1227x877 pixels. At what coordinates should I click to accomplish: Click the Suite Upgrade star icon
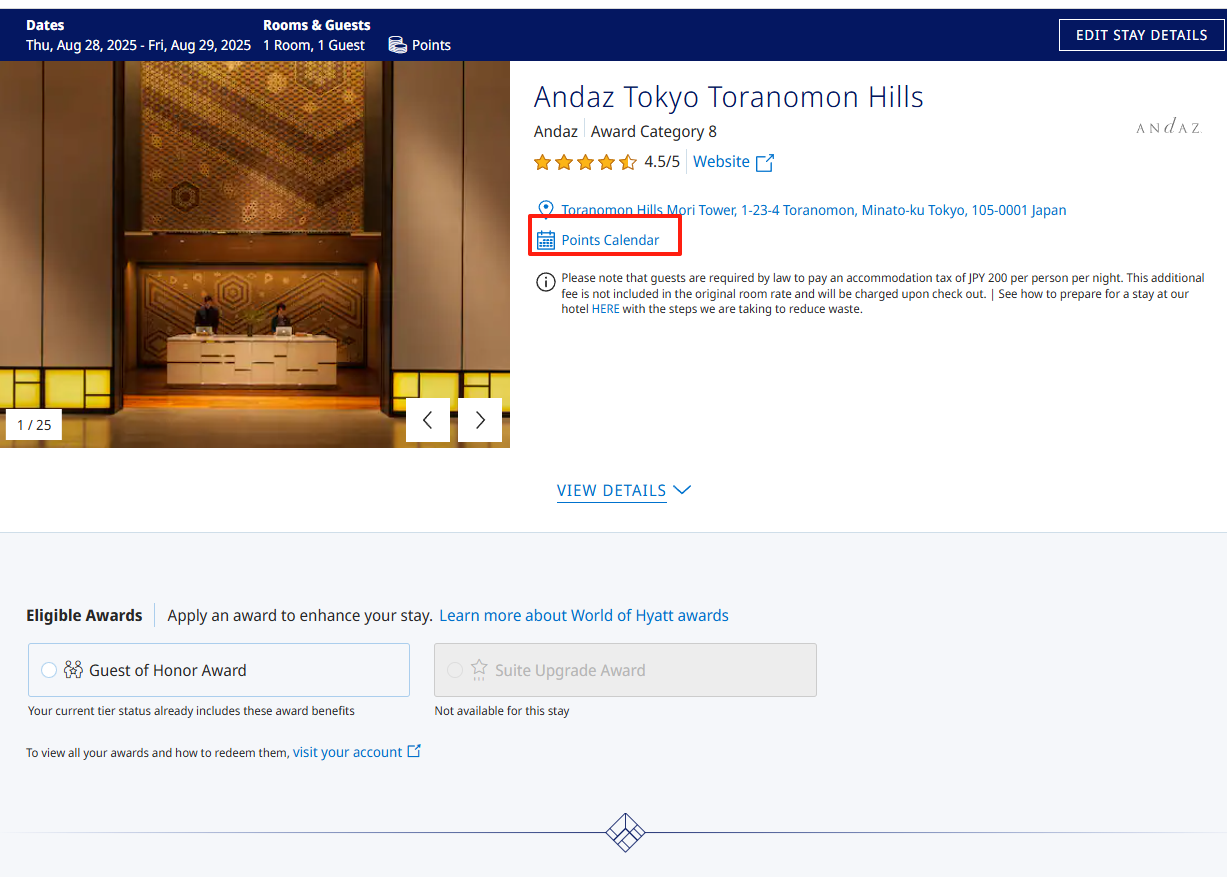point(479,670)
